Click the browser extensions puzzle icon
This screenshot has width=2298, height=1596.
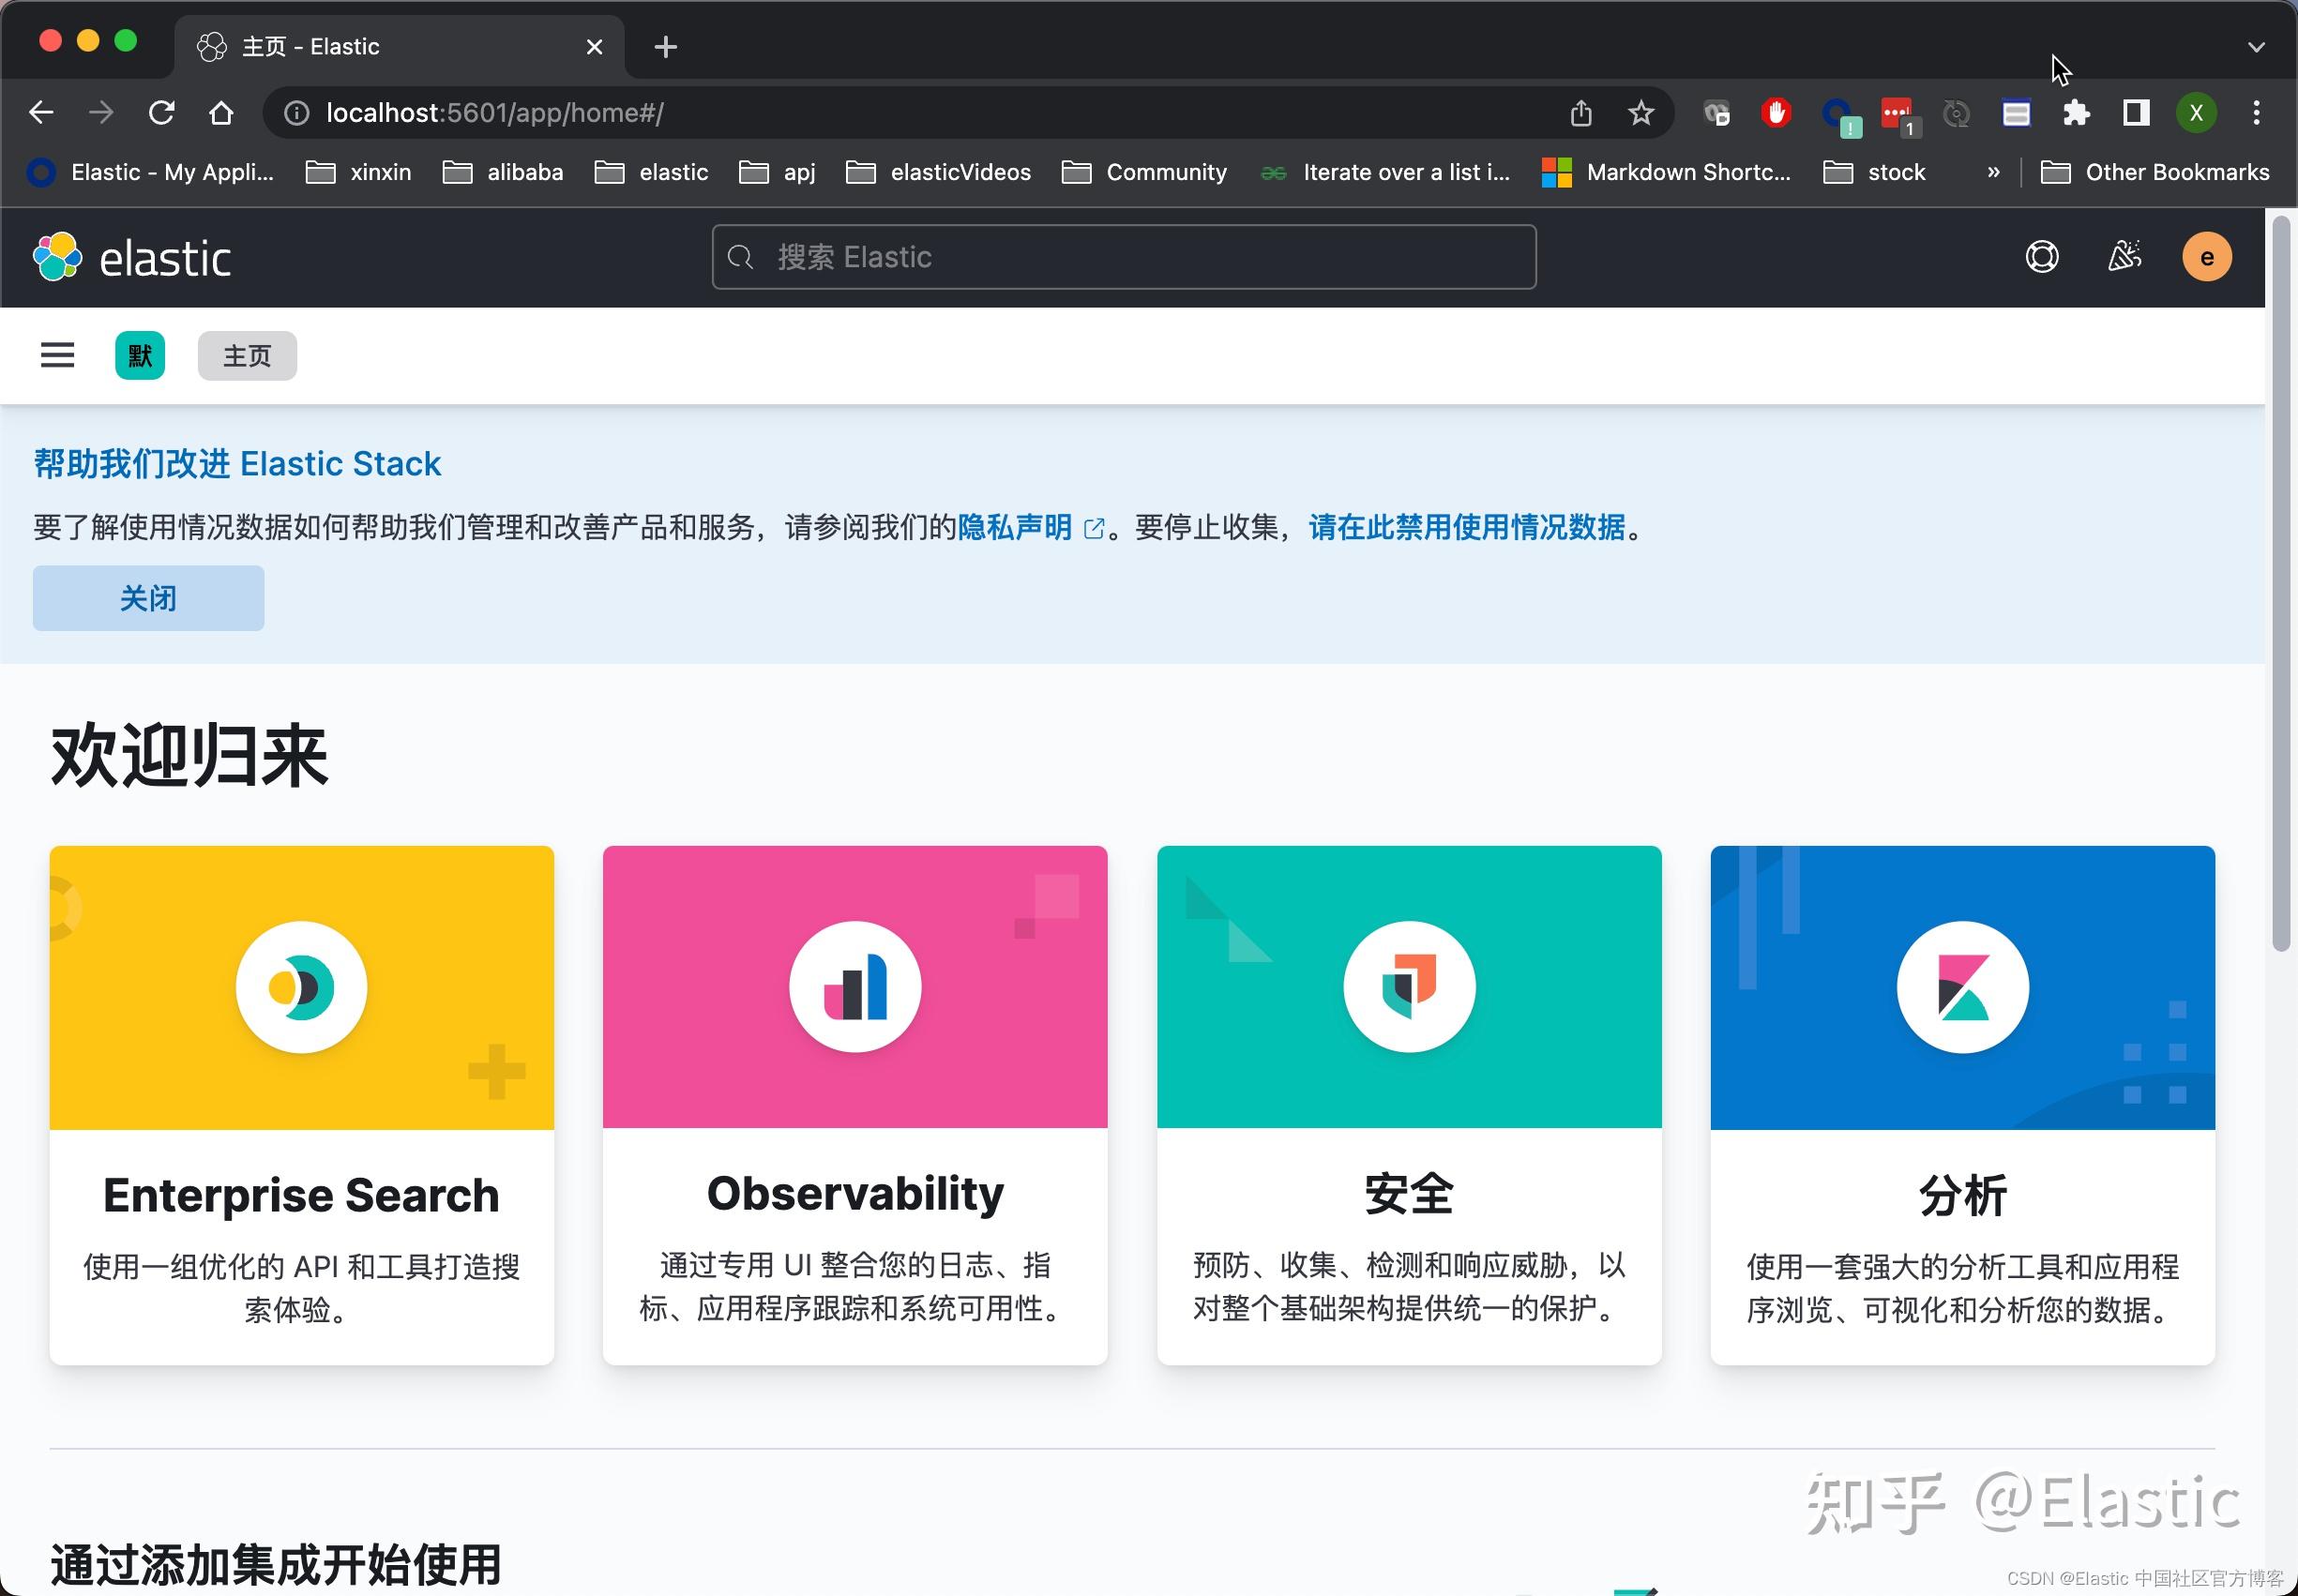2074,112
